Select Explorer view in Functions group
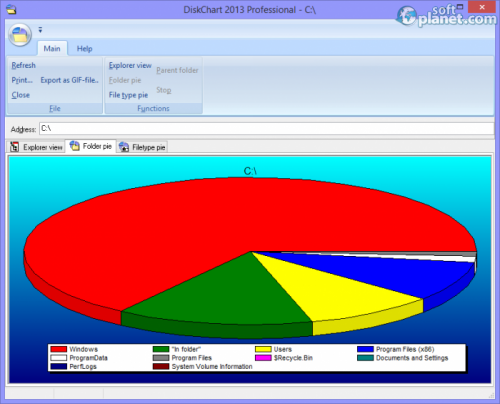This screenshot has height=404, width=500. (130, 66)
